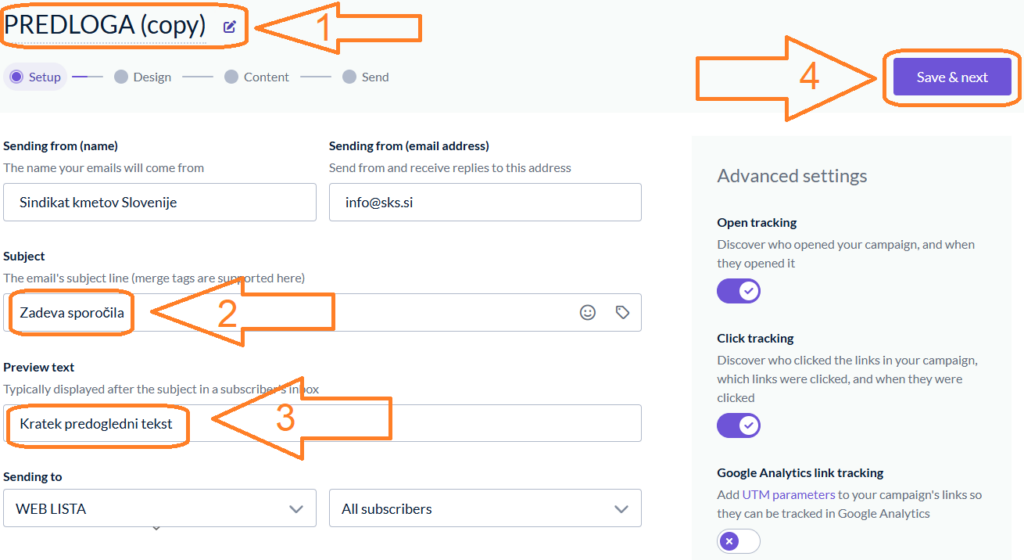This screenshot has width=1024, height=560.
Task: Turn off the Click tracking toggle
Action: pyautogui.click(x=739, y=426)
